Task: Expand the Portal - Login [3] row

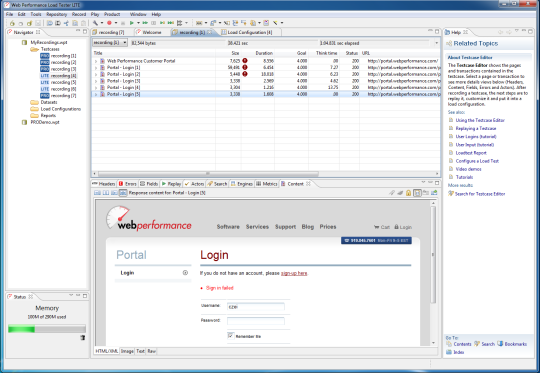Action: click(96, 81)
